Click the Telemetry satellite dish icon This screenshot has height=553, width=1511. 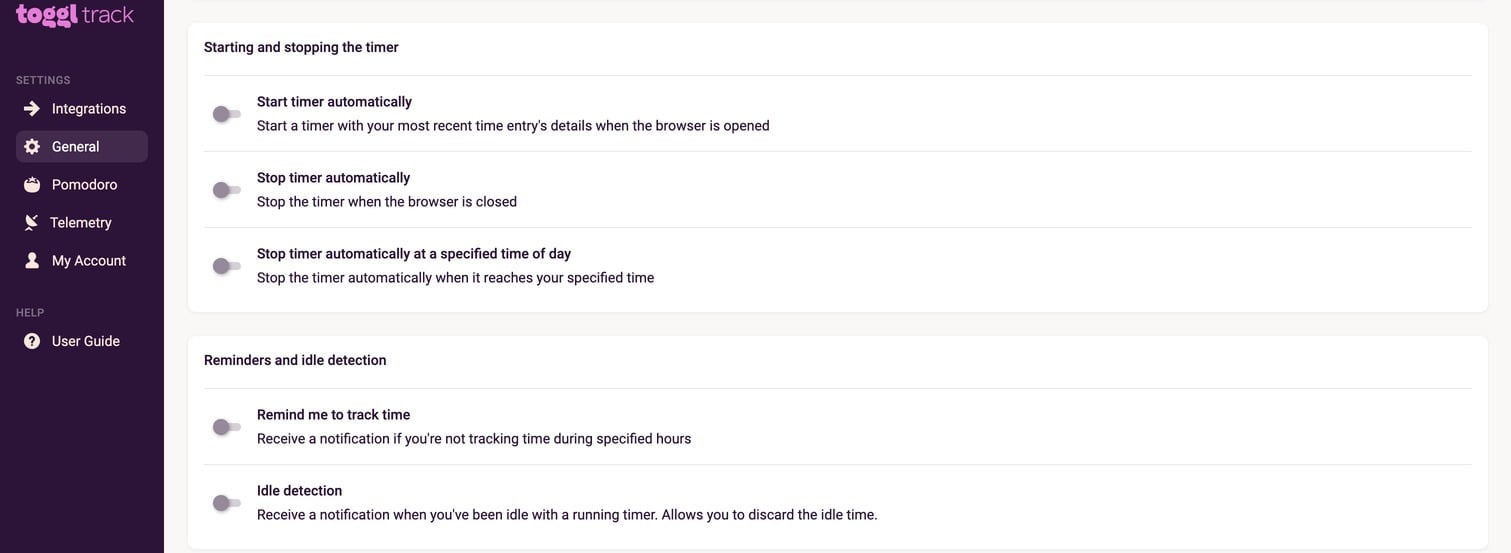32,223
